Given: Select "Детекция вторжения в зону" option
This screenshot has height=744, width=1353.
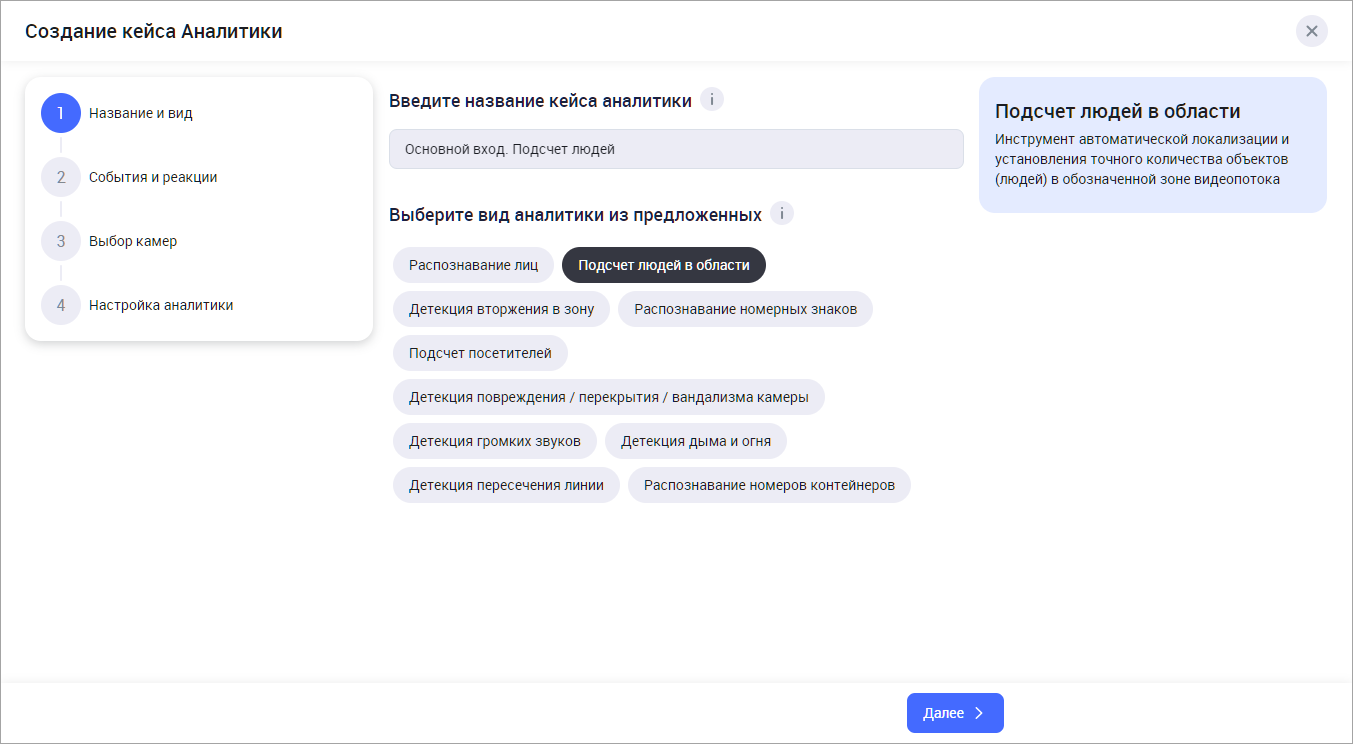Looking at the screenshot, I should 501,309.
